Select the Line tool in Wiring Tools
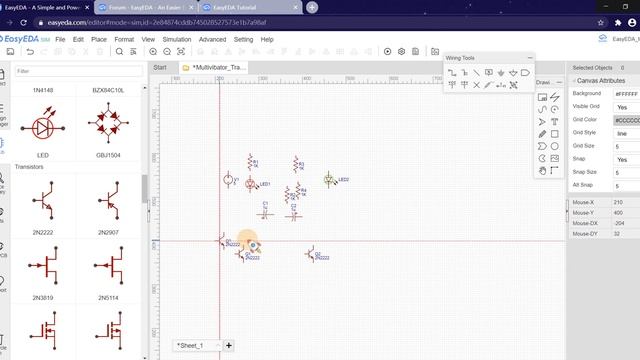 476,73
